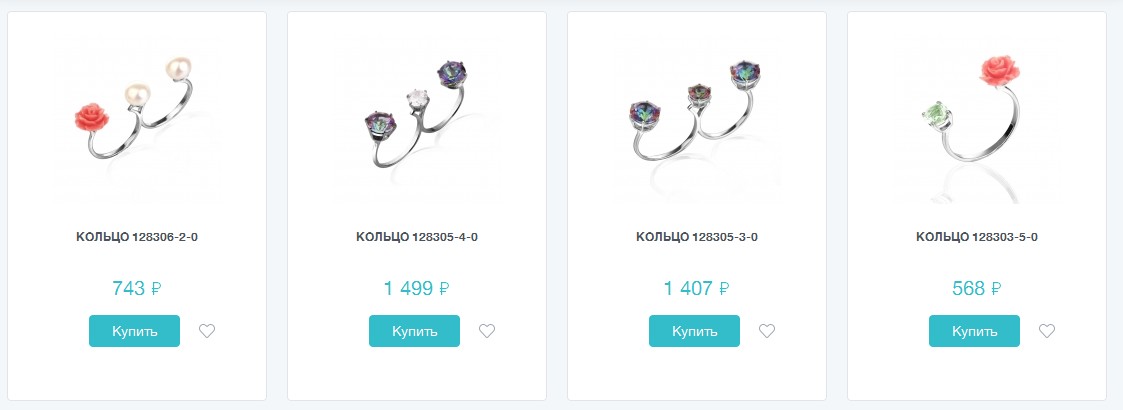This screenshot has height=410, width=1123.
Task: Click photo of green stone and rose ring
Action: [977, 115]
